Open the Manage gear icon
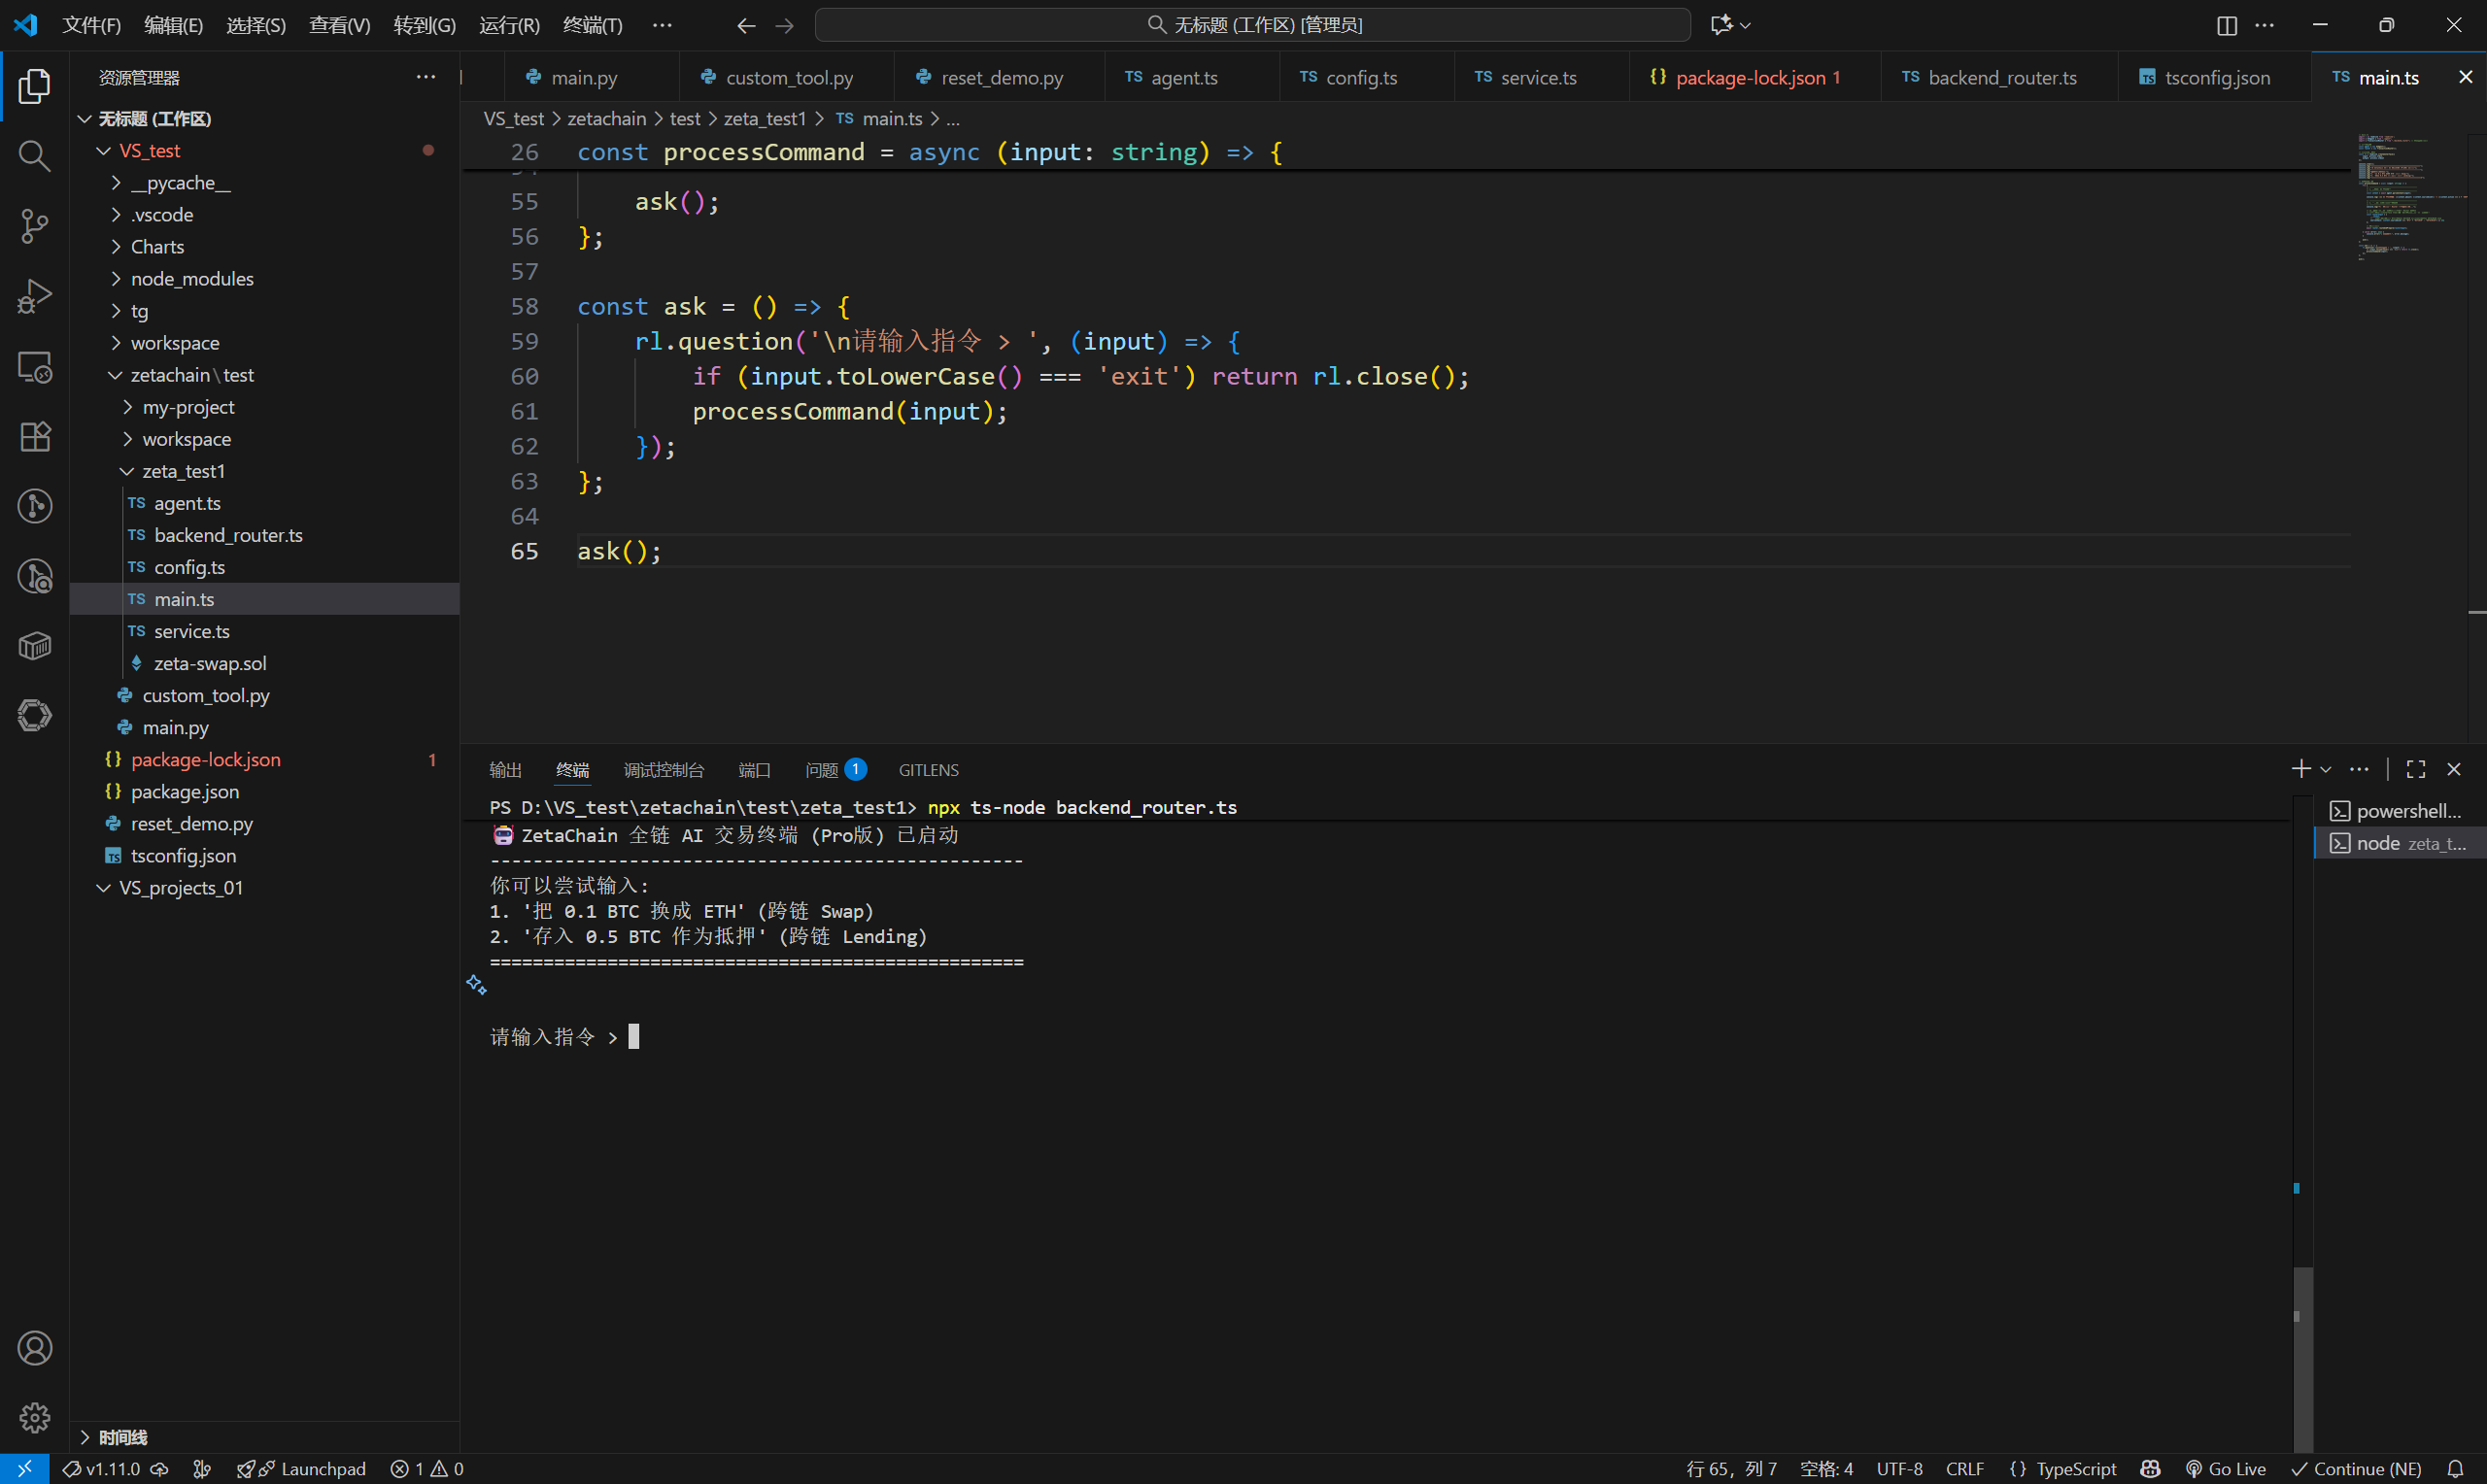The image size is (2487, 1484). coord(34,1417)
